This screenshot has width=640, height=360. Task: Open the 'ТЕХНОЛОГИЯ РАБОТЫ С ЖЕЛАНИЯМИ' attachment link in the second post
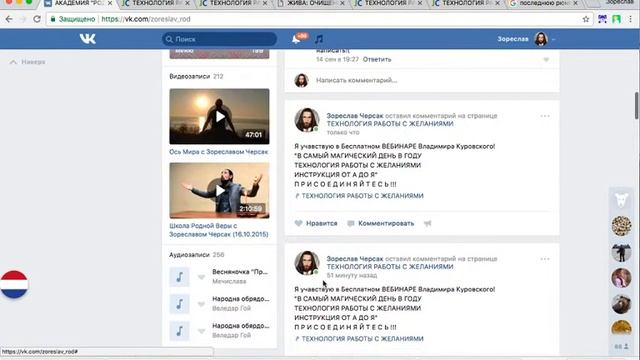(362, 339)
